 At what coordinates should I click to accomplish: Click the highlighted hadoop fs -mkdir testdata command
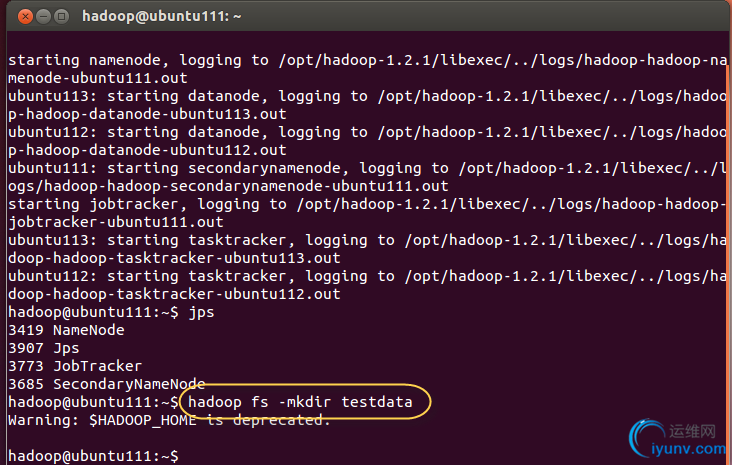pyautogui.click(x=300, y=402)
